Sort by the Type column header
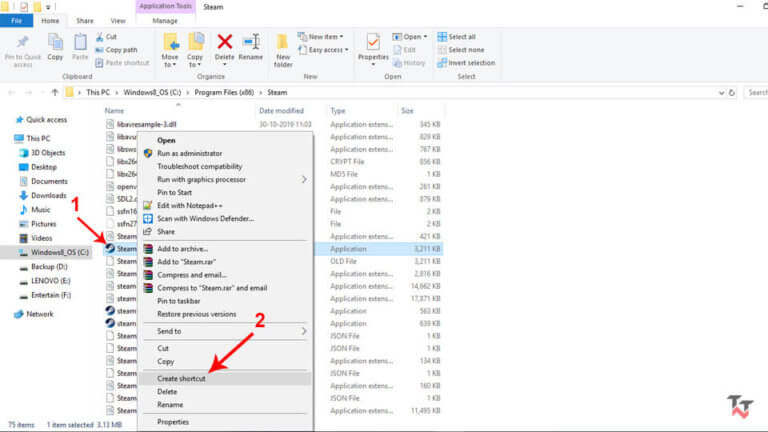Viewport: 768px width, 432px height. [x=338, y=111]
